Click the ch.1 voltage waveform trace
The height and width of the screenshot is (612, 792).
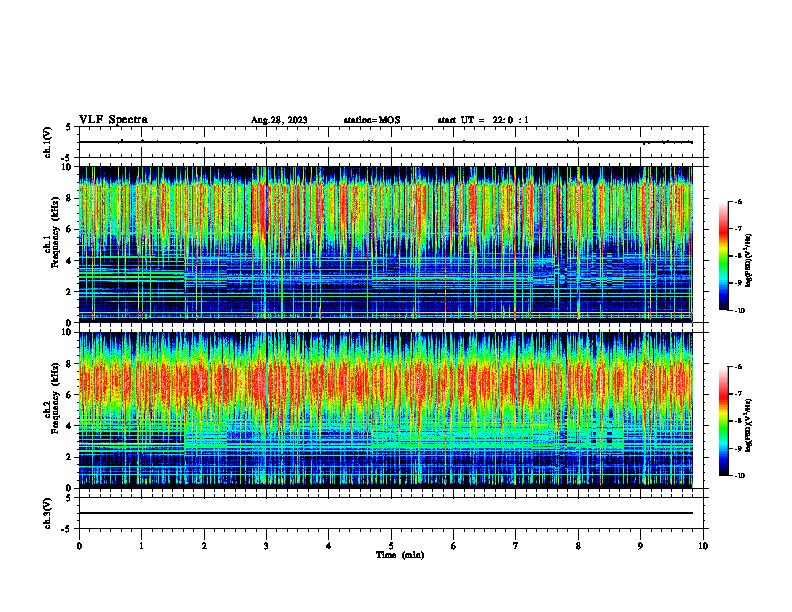tap(386, 142)
